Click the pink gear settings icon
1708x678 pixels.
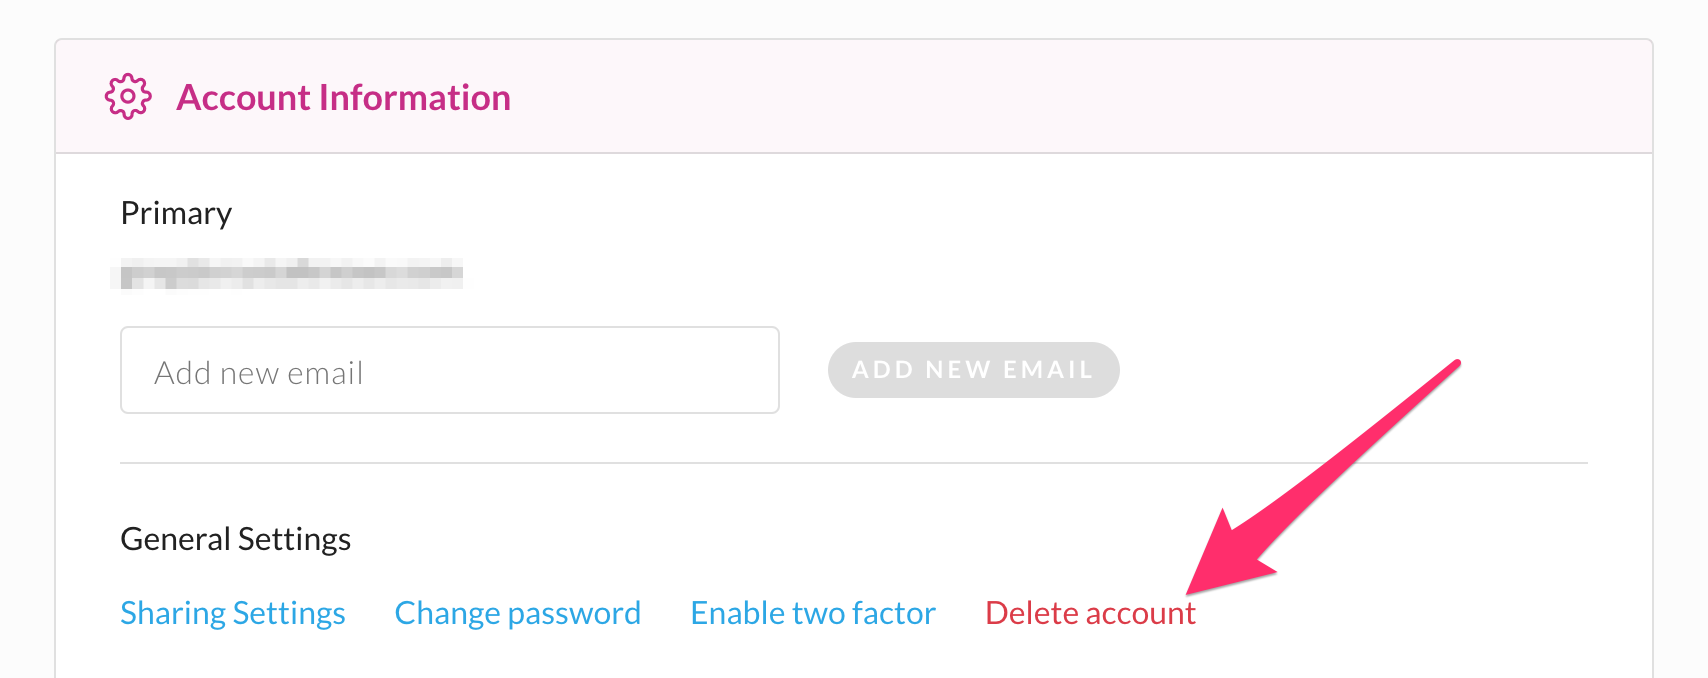[128, 97]
